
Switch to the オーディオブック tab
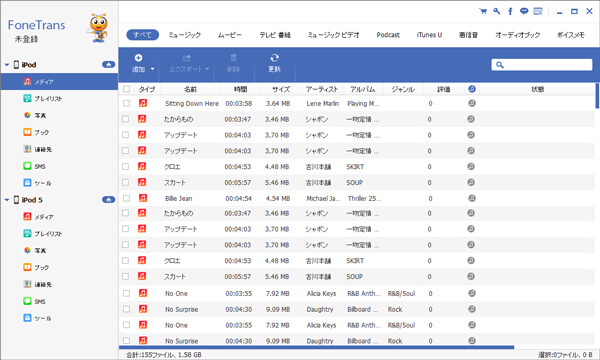pos(517,35)
